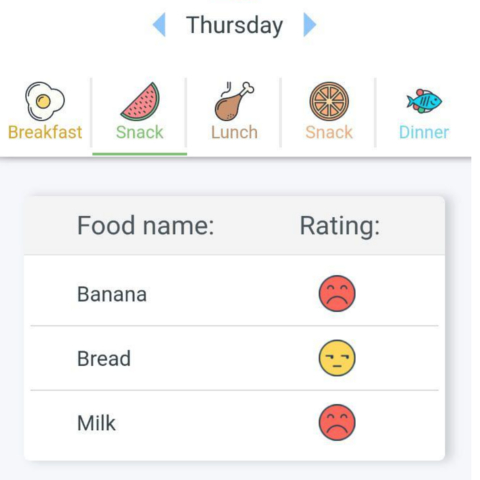Screen dimensions: 480x480
Task: Click the yellow neutral face for Bread
Action: point(337,358)
